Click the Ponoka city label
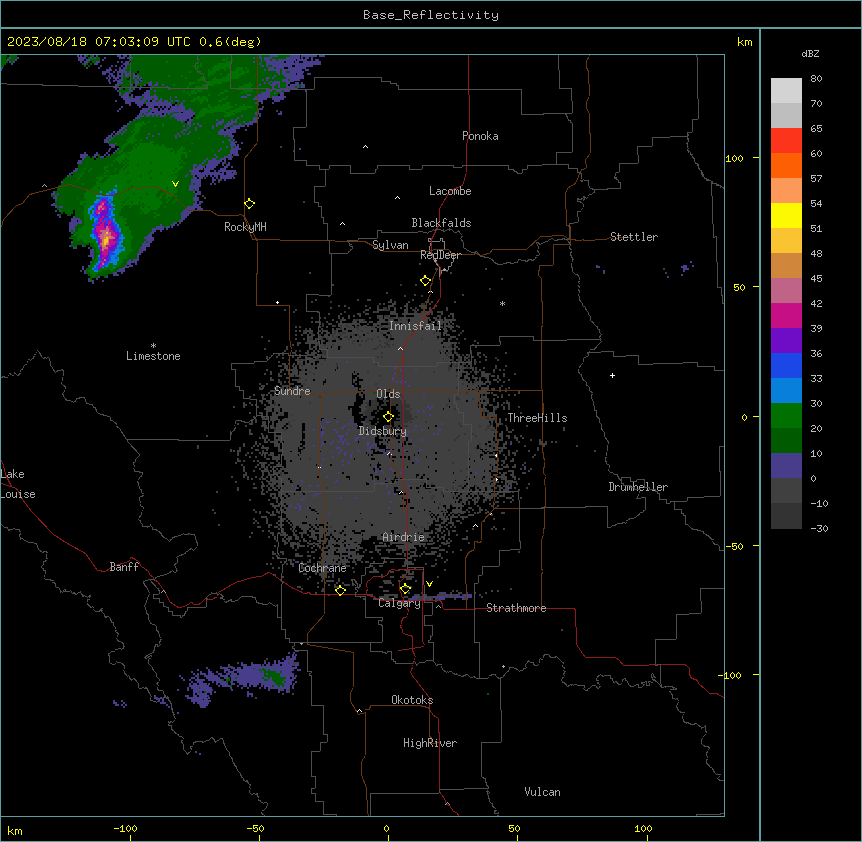The image size is (862, 842). [x=480, y=136]
